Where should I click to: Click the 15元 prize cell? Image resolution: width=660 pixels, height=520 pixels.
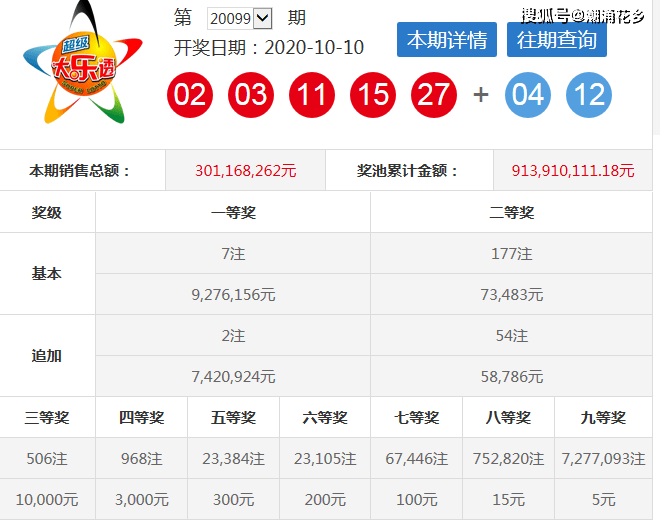coord(508,500)
